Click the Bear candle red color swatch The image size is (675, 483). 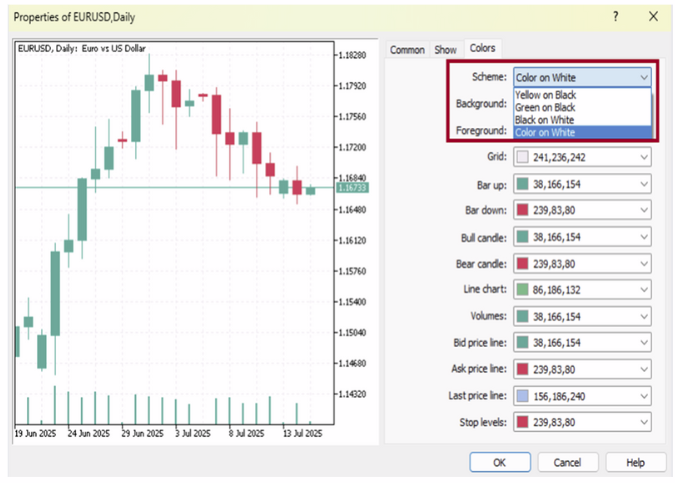pyautogui.click(x=524, y=263)
